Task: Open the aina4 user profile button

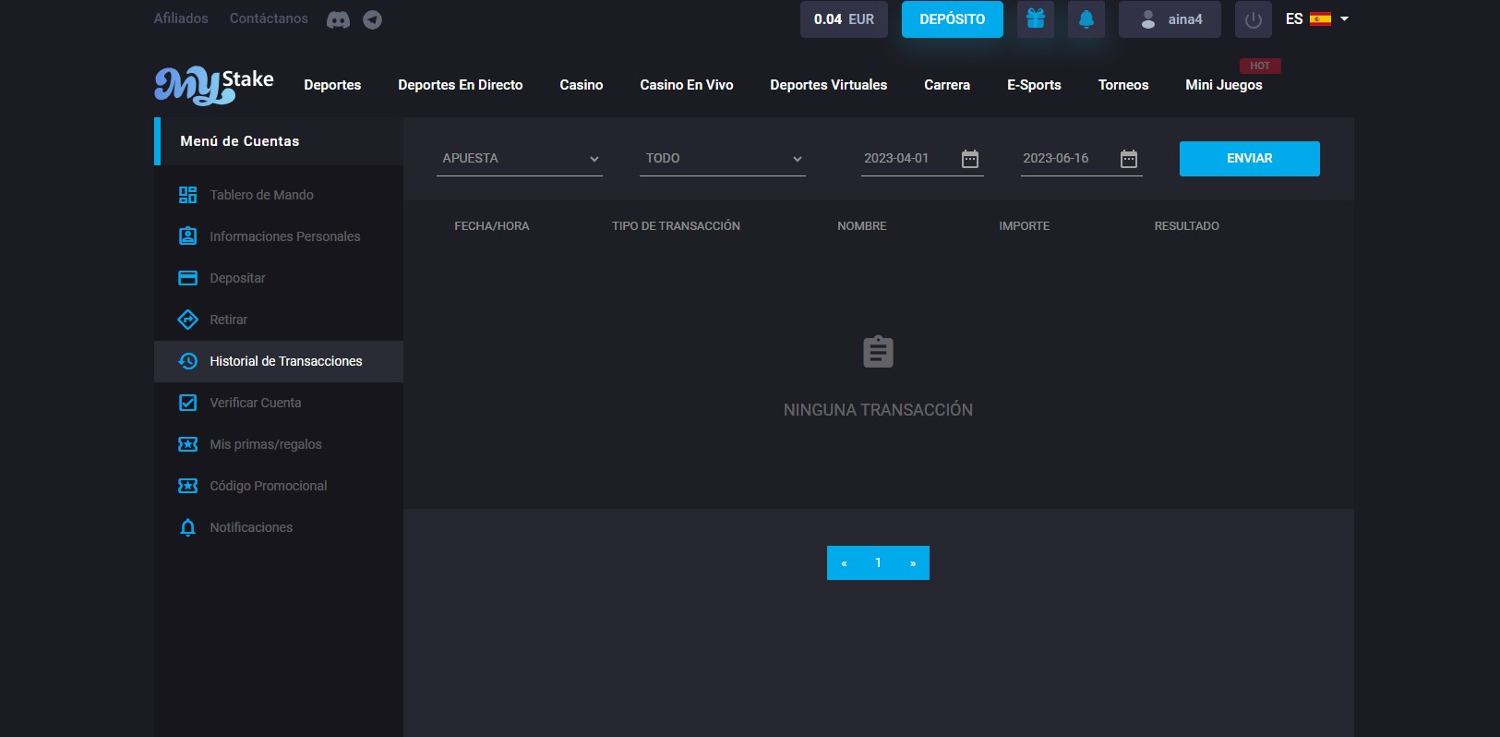Action: [1169, 19]
